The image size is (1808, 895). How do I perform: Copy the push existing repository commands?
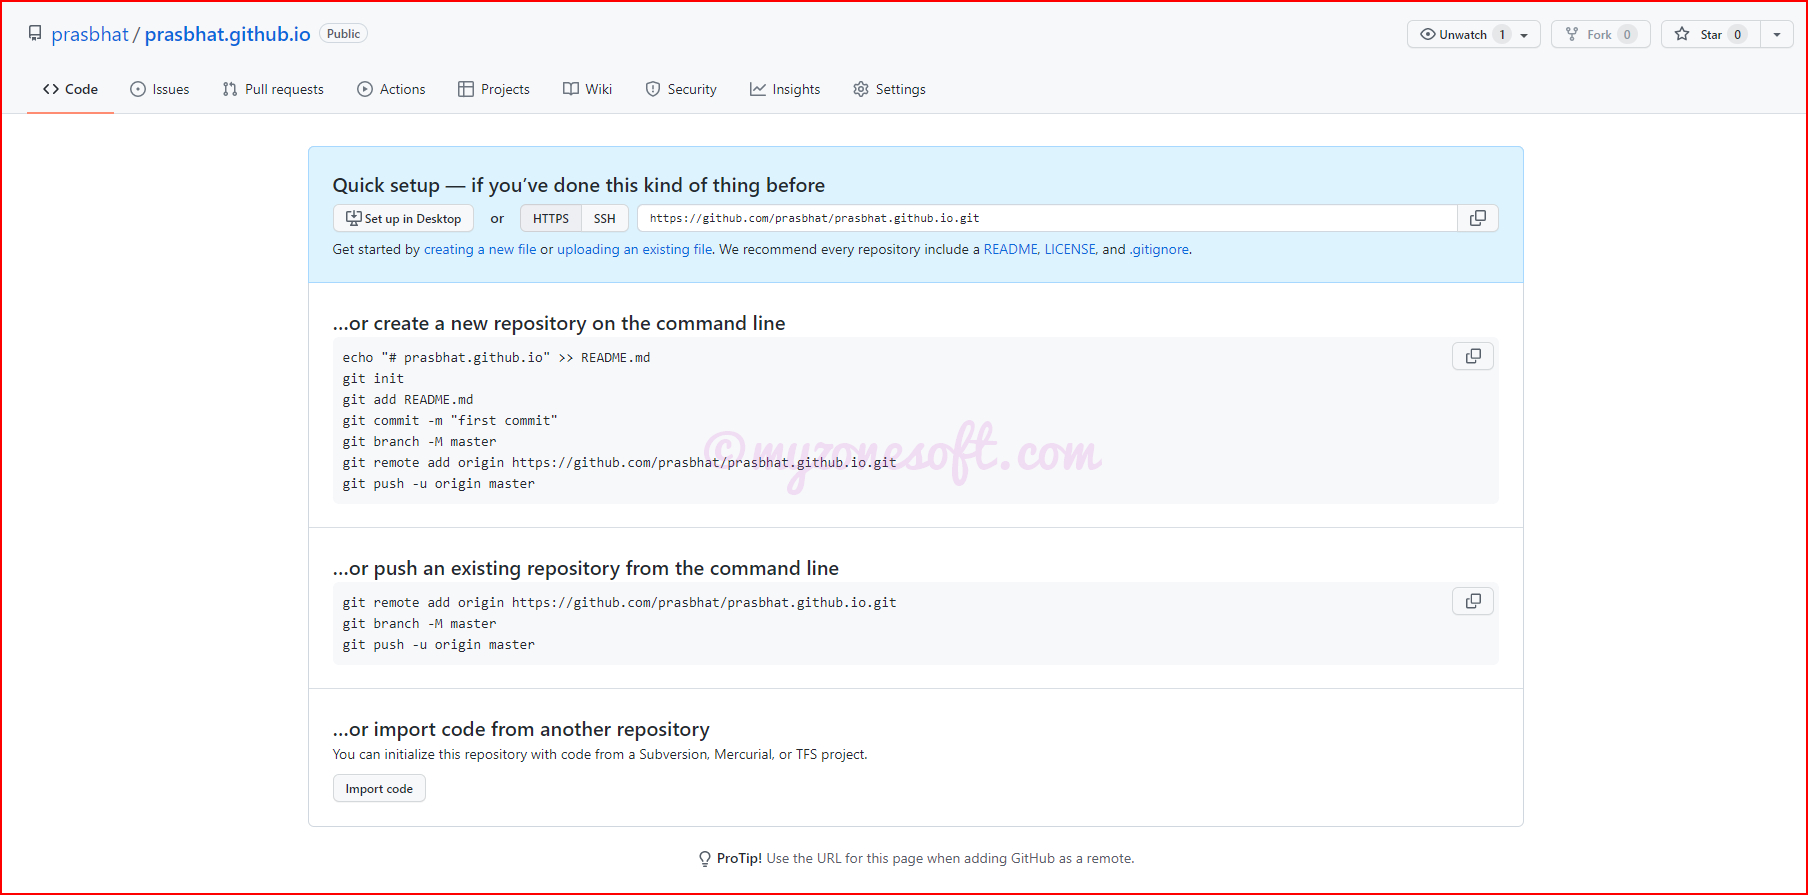click(x=1472, y=601)
